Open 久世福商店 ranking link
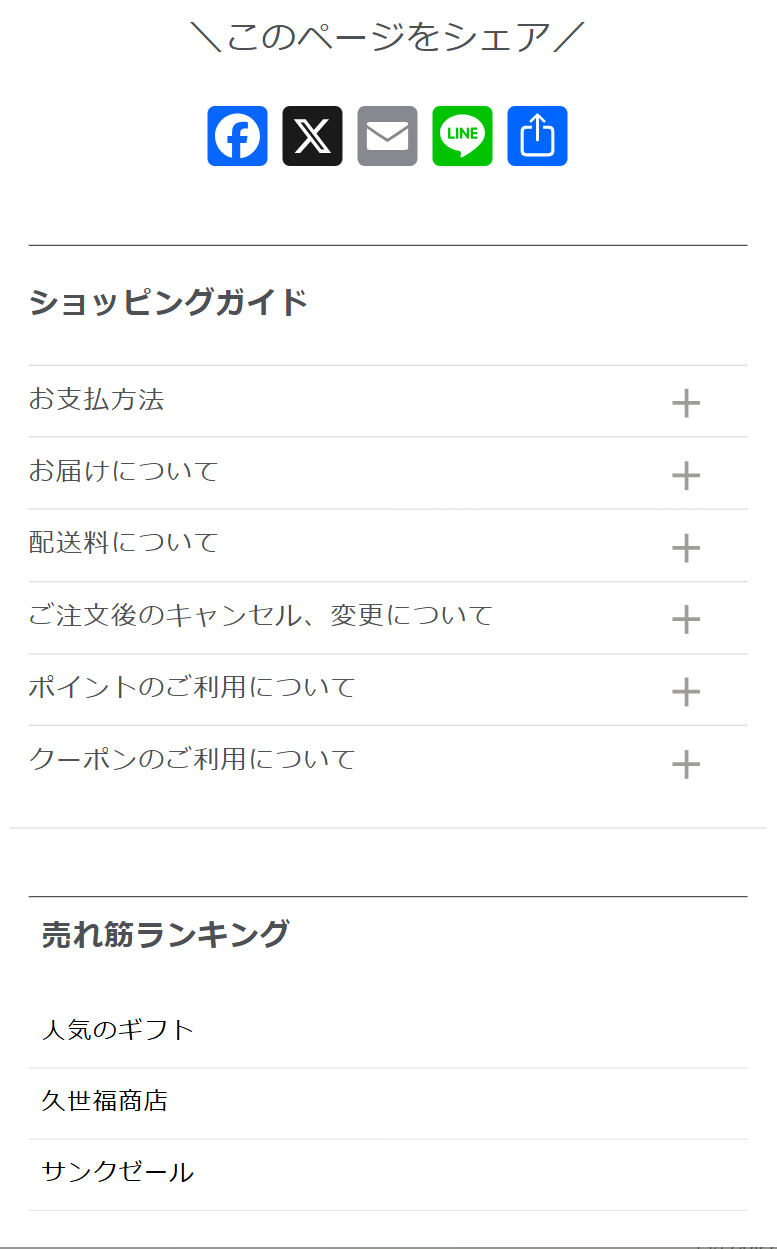 coord(105,1102)
